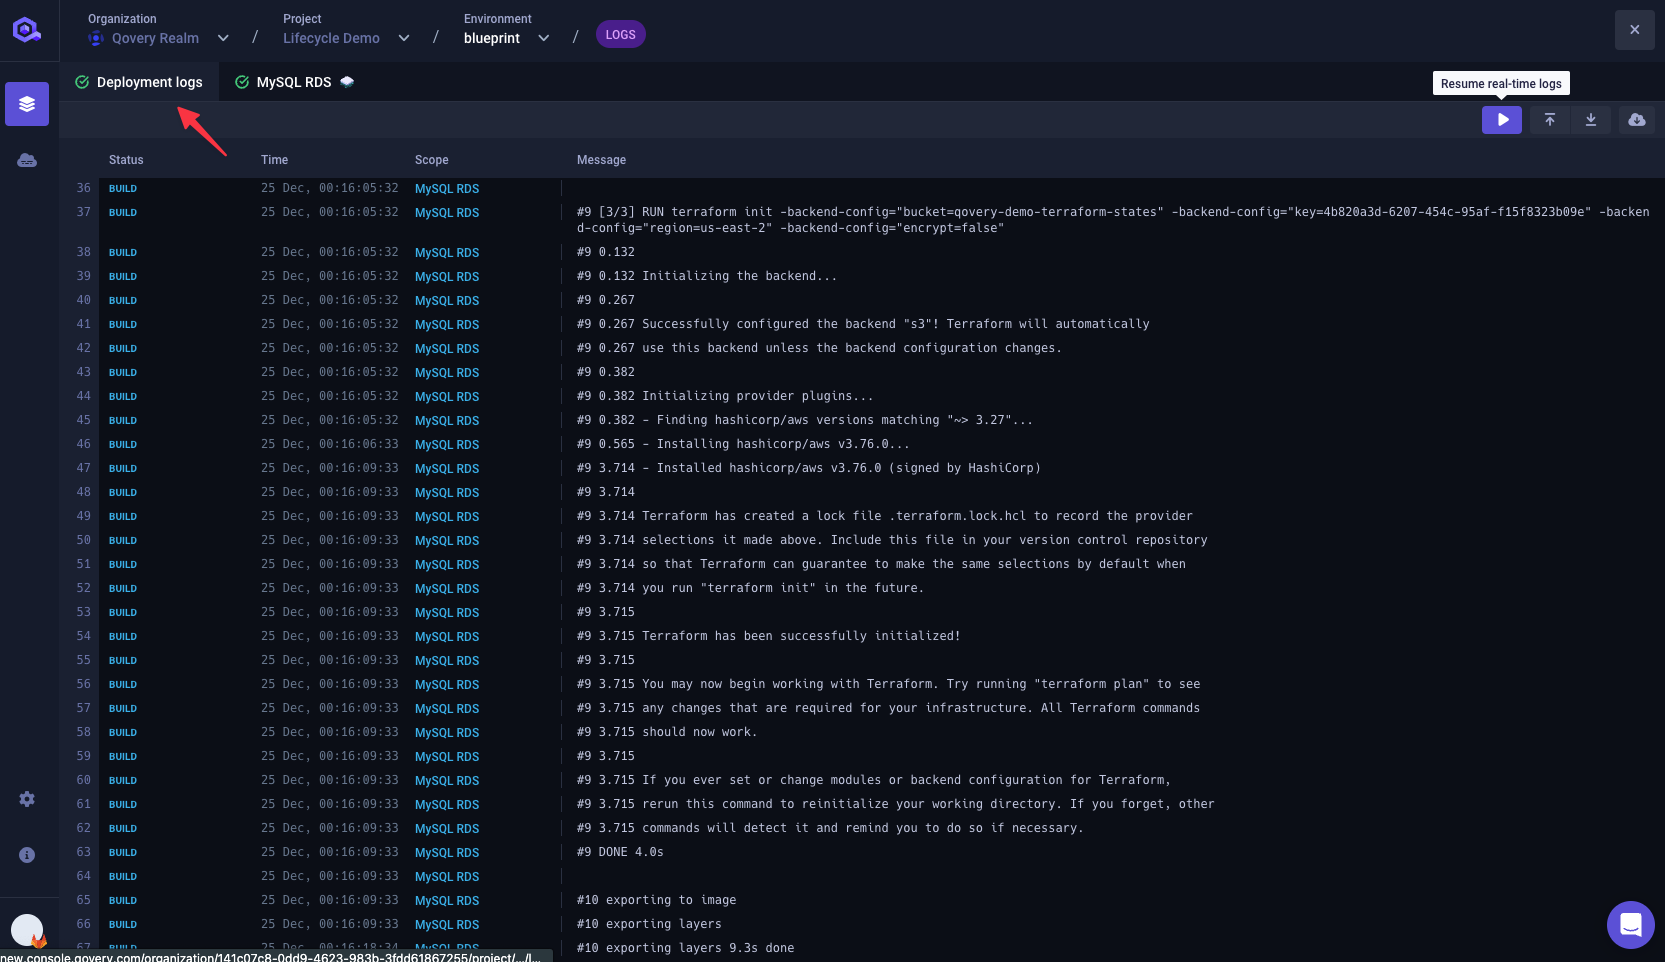Click the LOGS badge in the header
1665x962 pixels.
pos(620,34)
